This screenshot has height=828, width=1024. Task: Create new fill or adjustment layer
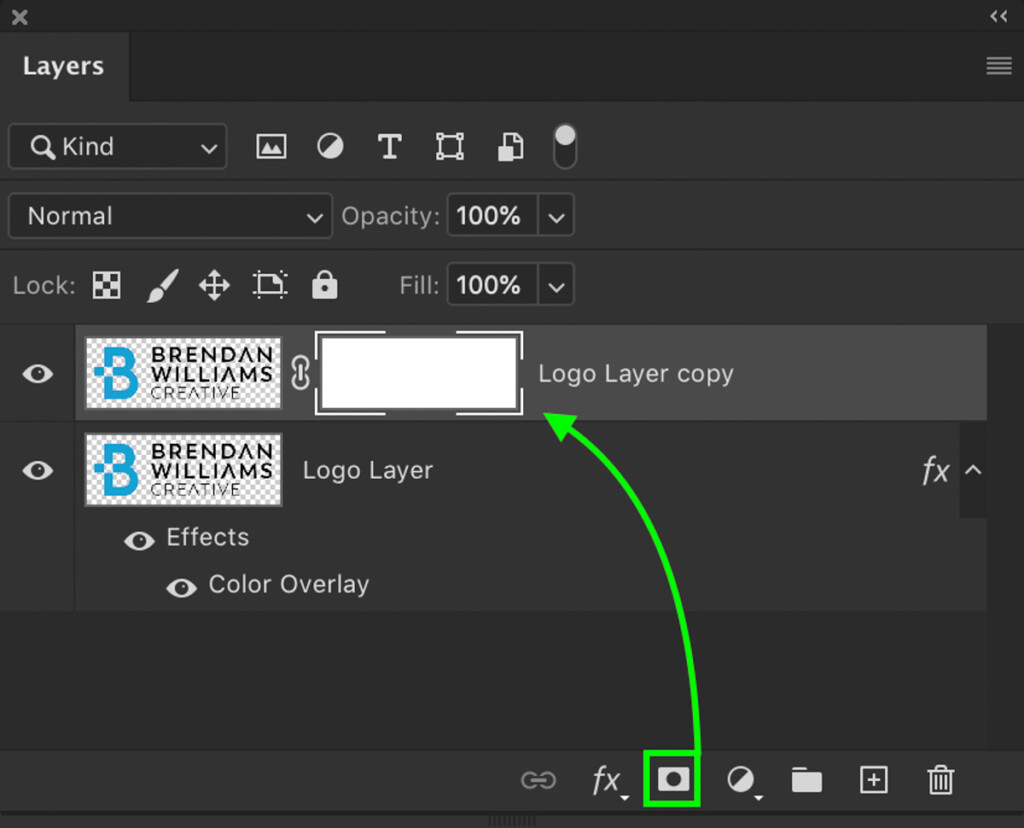pos(743,780)
